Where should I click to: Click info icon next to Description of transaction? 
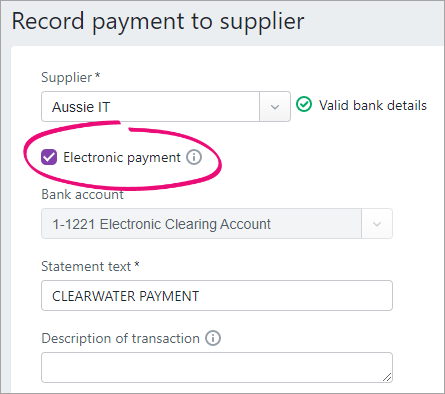click(213, 338)
